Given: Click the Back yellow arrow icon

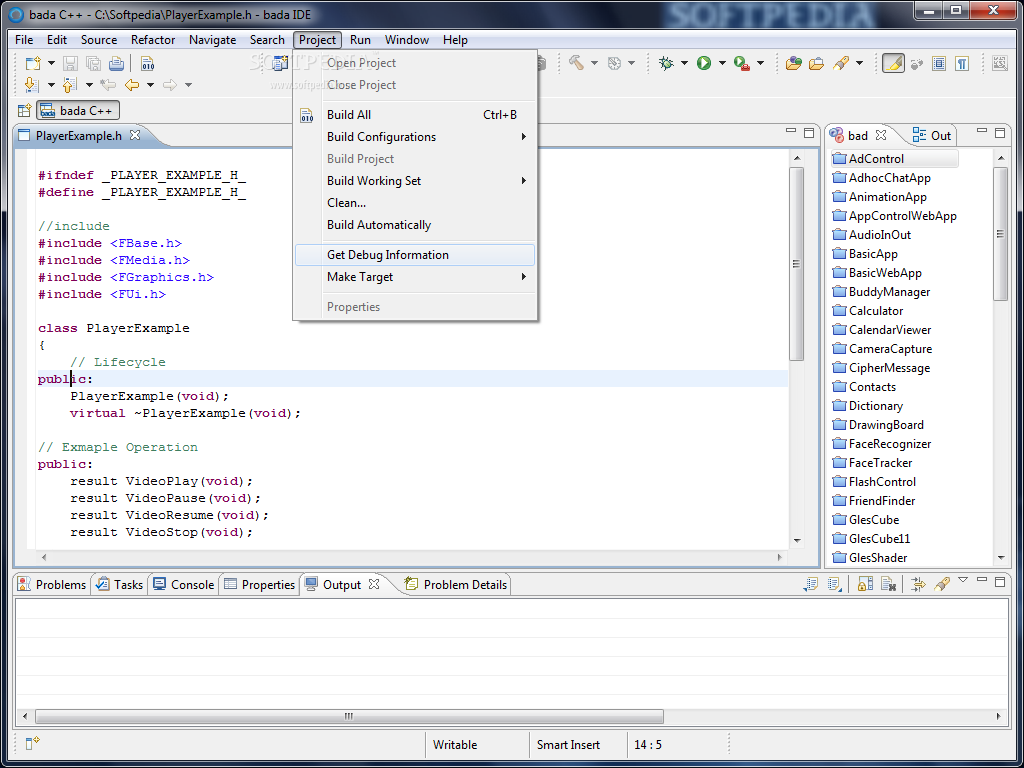Looking at the screenshot, I should point(132,85).
